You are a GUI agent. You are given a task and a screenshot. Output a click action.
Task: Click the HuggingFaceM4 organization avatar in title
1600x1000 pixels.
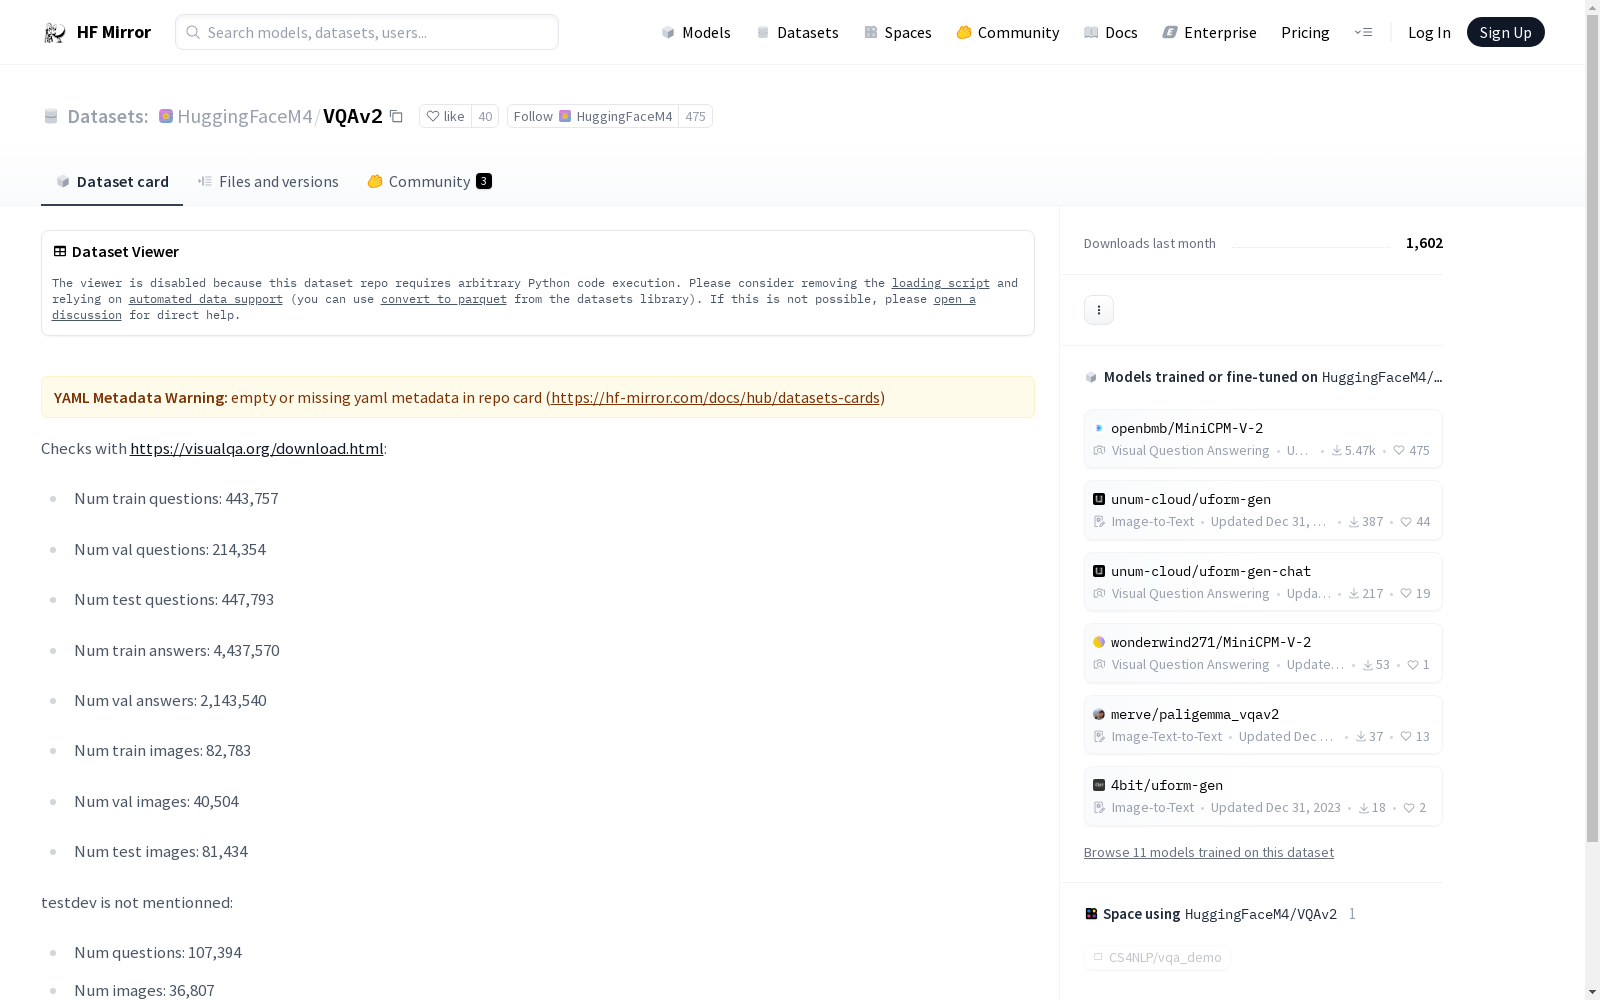(166, 116)
